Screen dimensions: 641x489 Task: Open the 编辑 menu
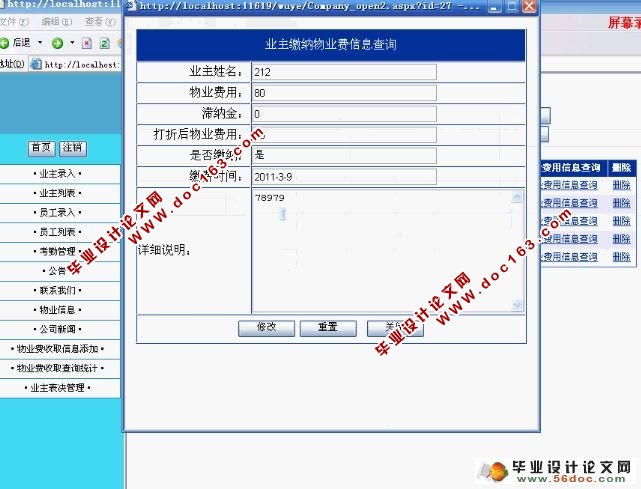coord(57,21)
